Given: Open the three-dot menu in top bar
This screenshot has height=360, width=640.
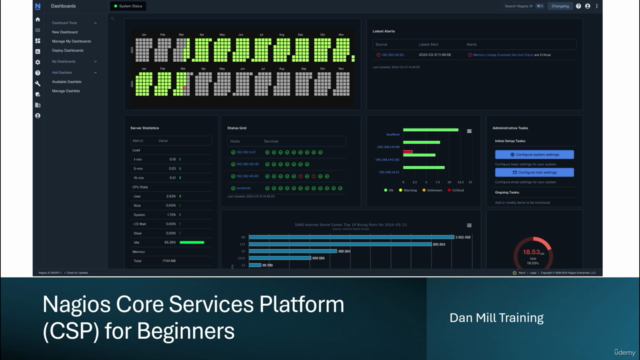Looking at the screenshot, I should [x=597, y=6].
